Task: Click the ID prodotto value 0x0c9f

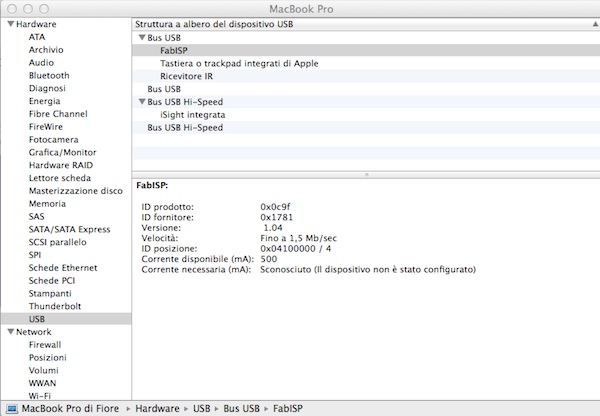Action: 275,207
